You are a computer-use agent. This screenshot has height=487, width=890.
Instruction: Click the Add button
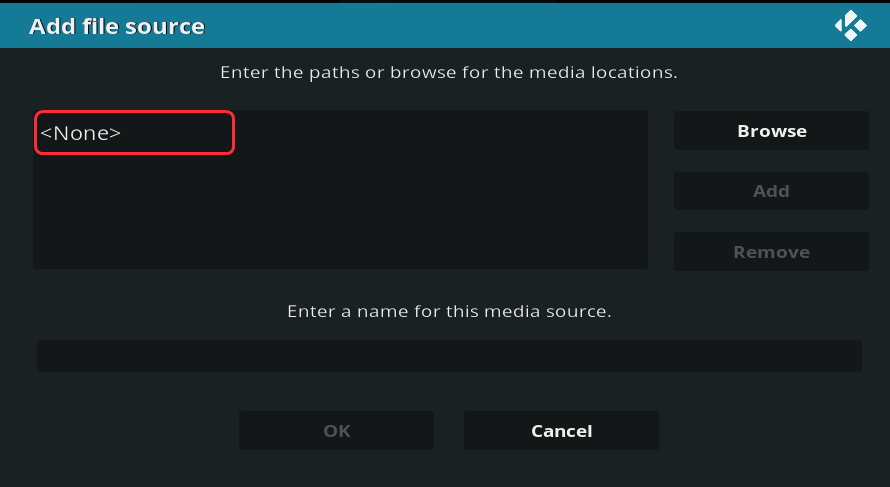(771, 191)
